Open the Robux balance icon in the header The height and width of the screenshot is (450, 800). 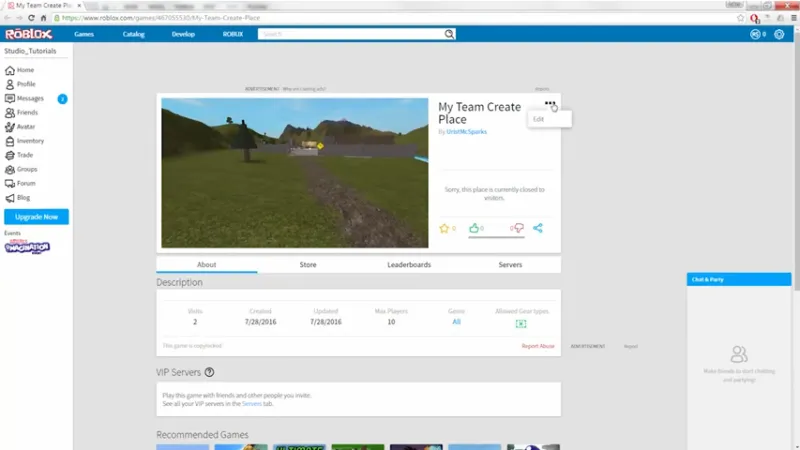click(756, 34)
